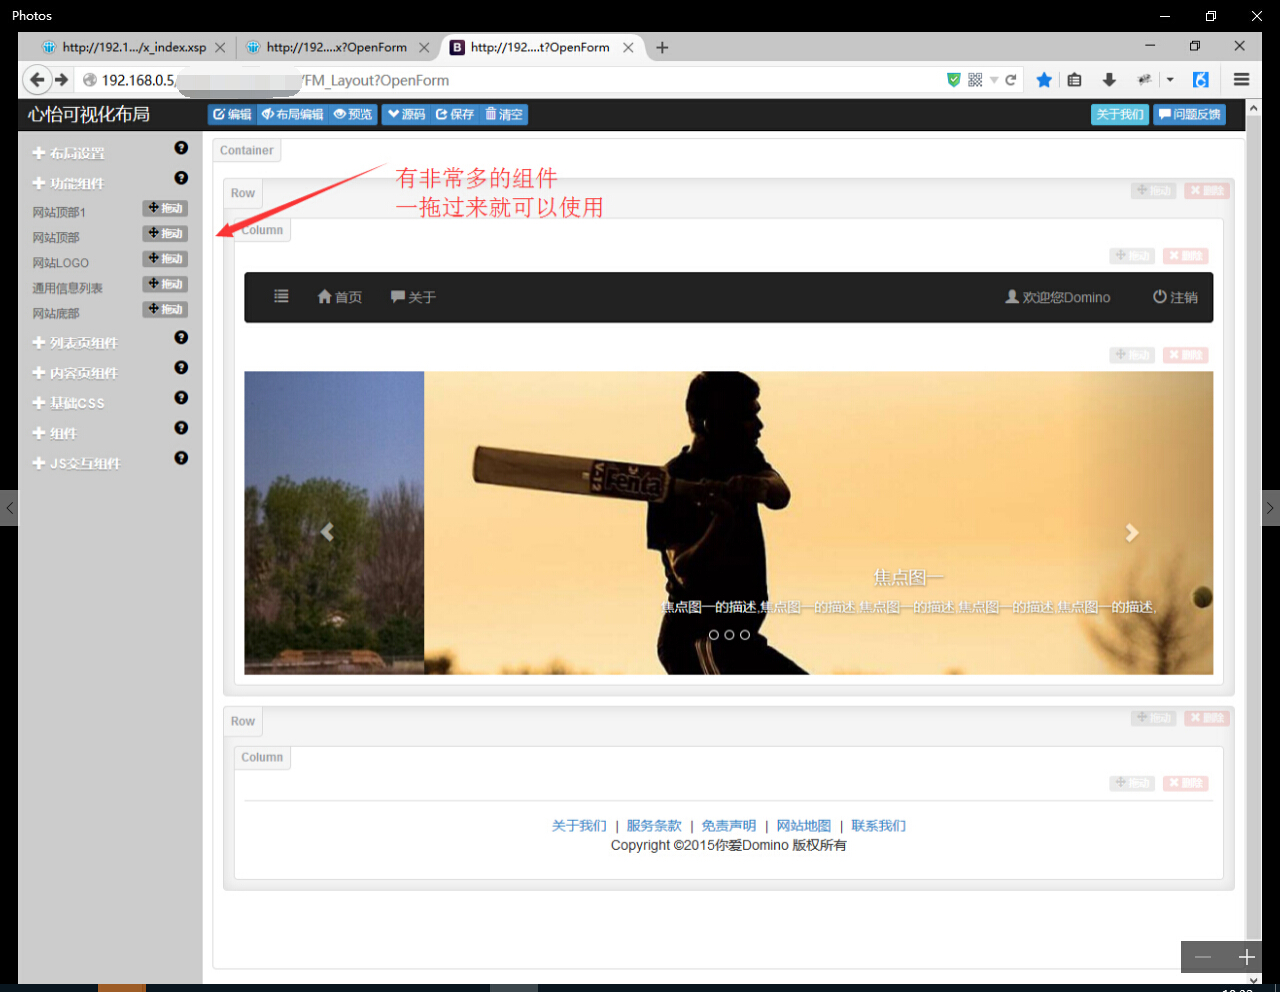Expand the JS交互组件 section
This screenshot has height=992, width=1280.
click(x=76, y=463)
